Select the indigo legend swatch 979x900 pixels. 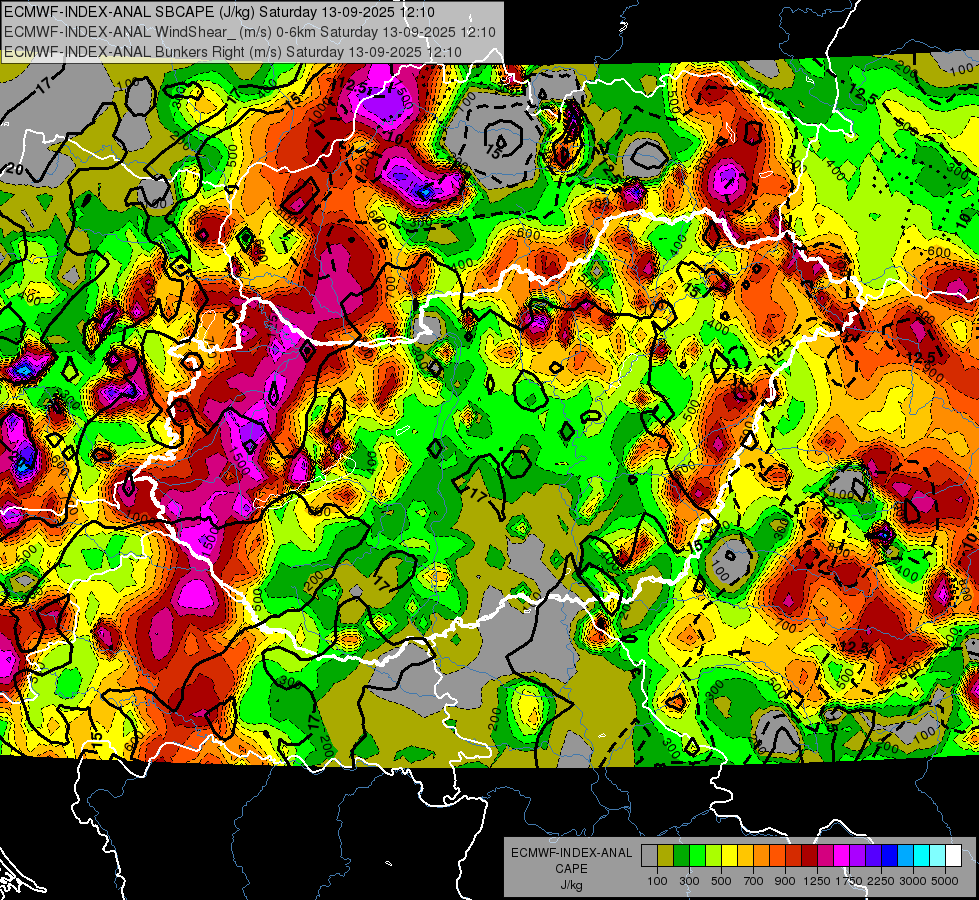(x=873, y=855)
